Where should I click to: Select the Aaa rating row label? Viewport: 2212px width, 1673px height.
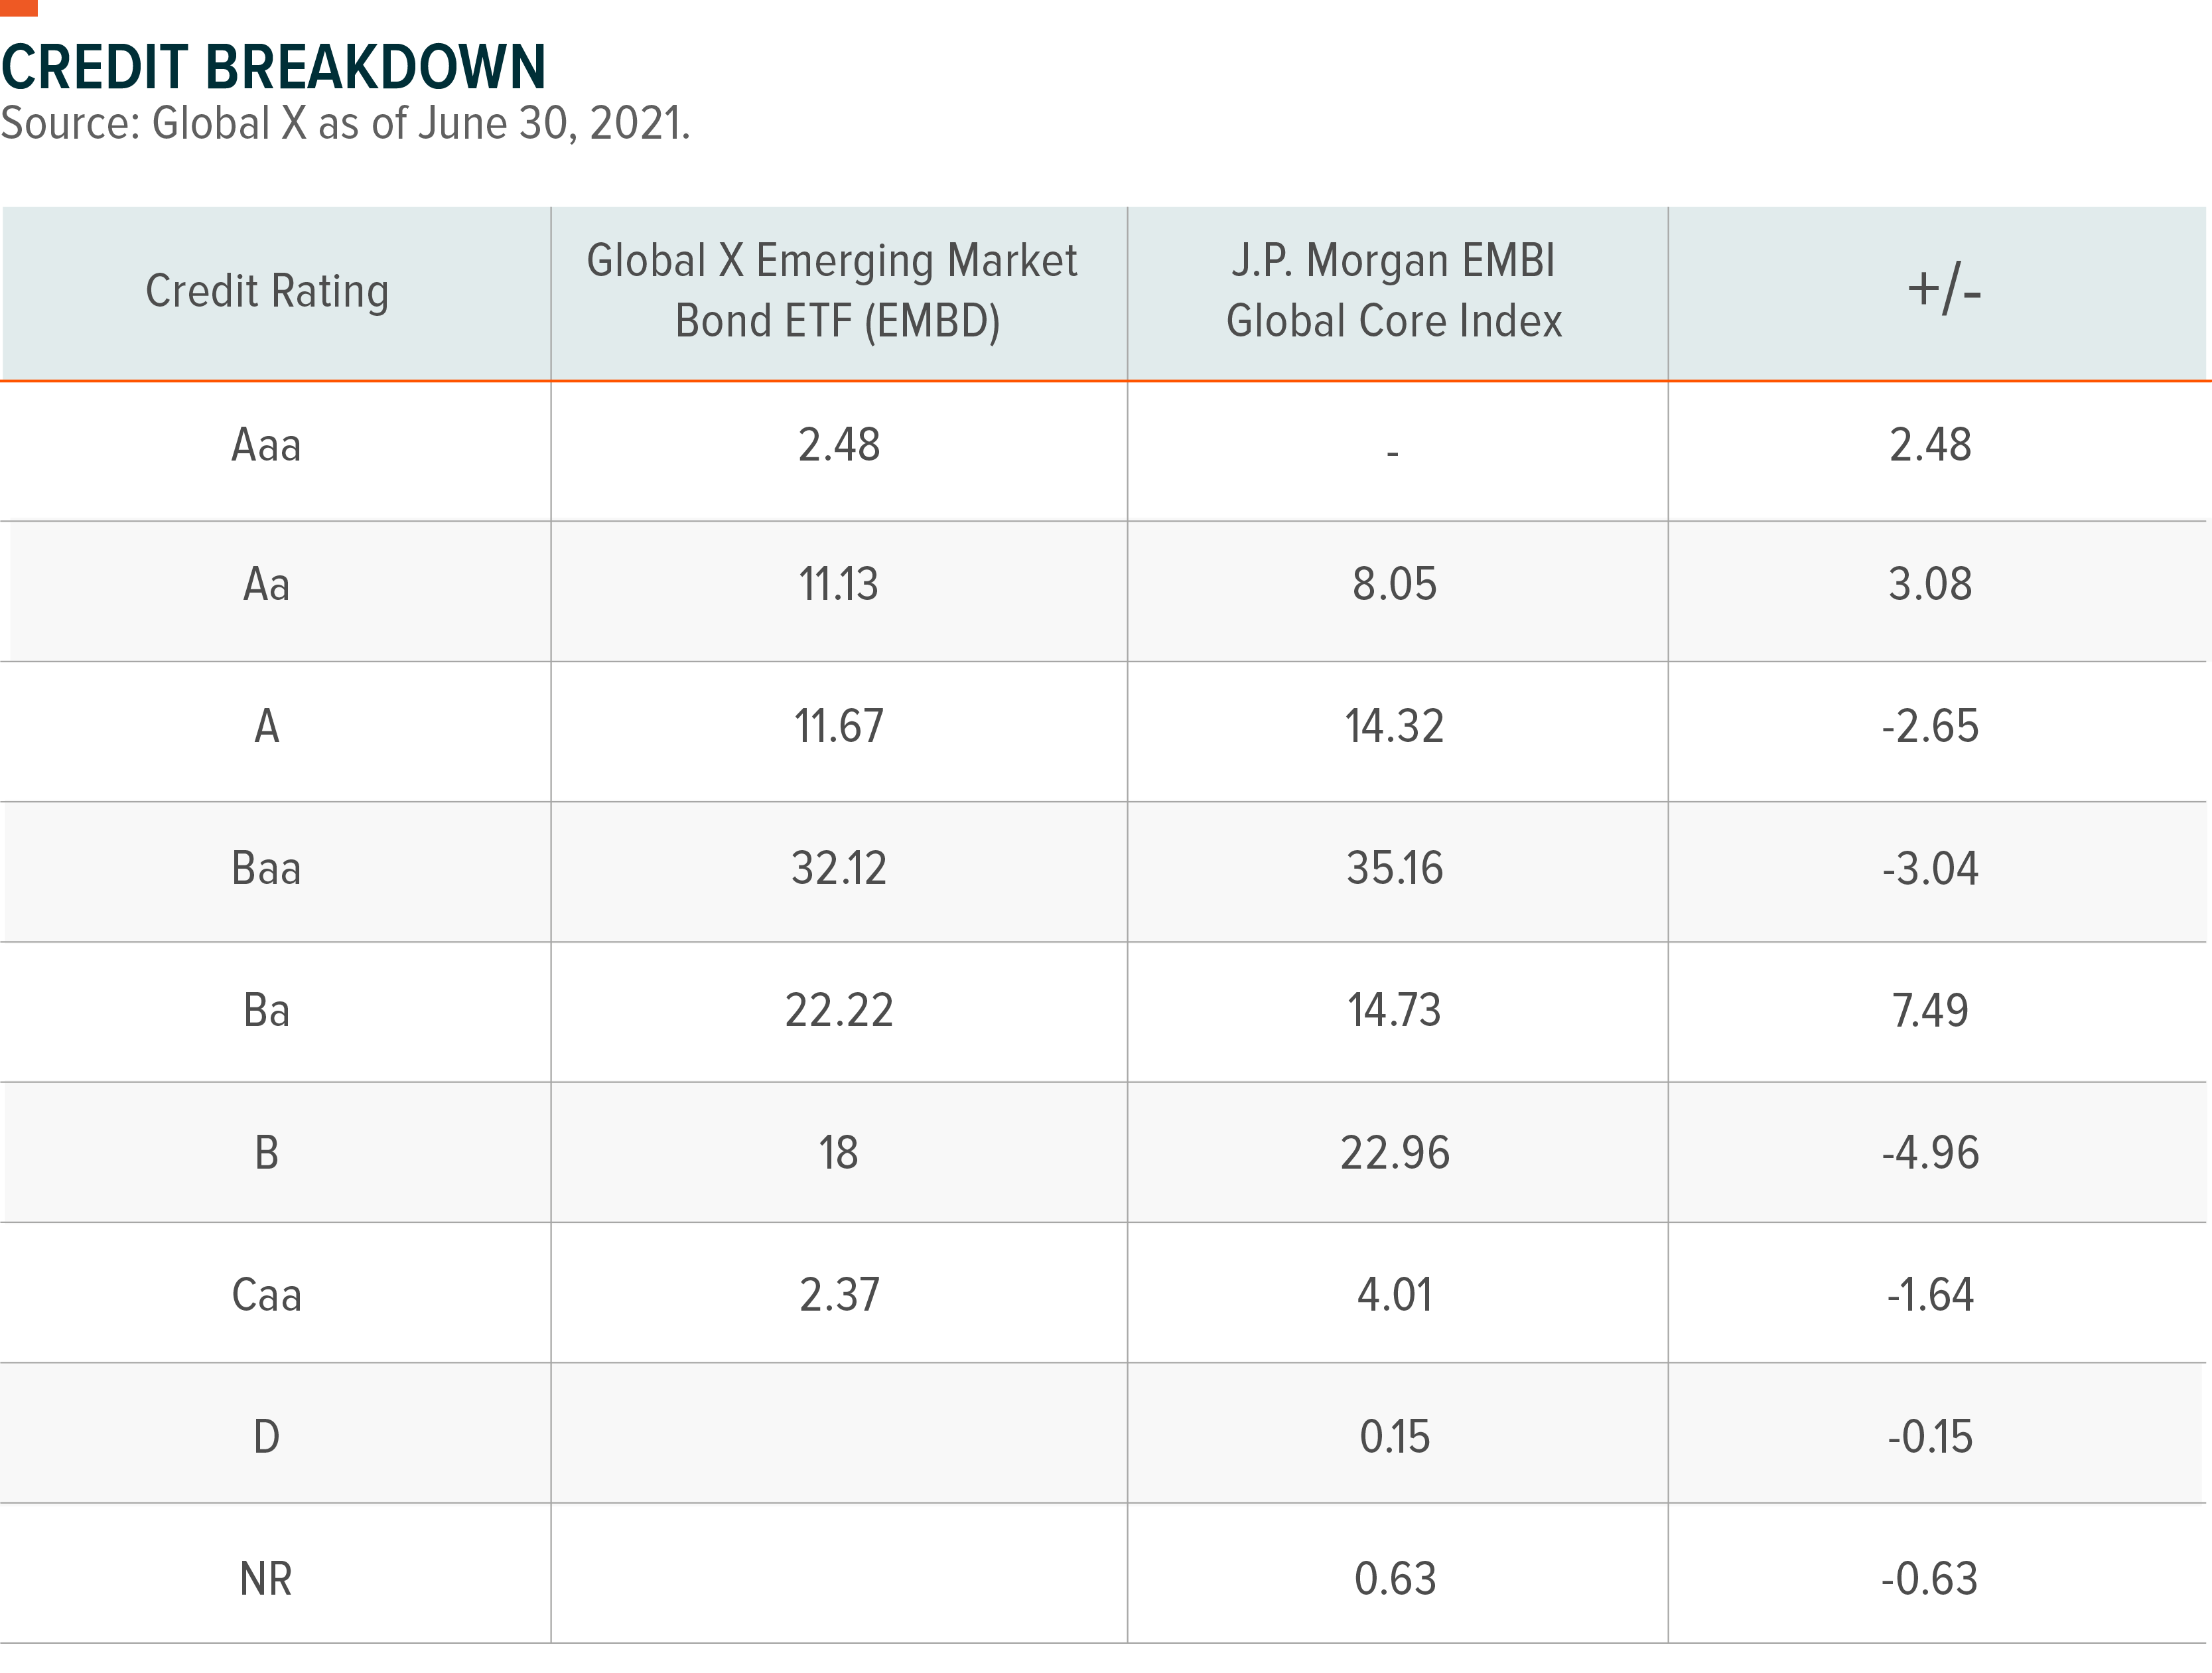(x=266, y=446)
